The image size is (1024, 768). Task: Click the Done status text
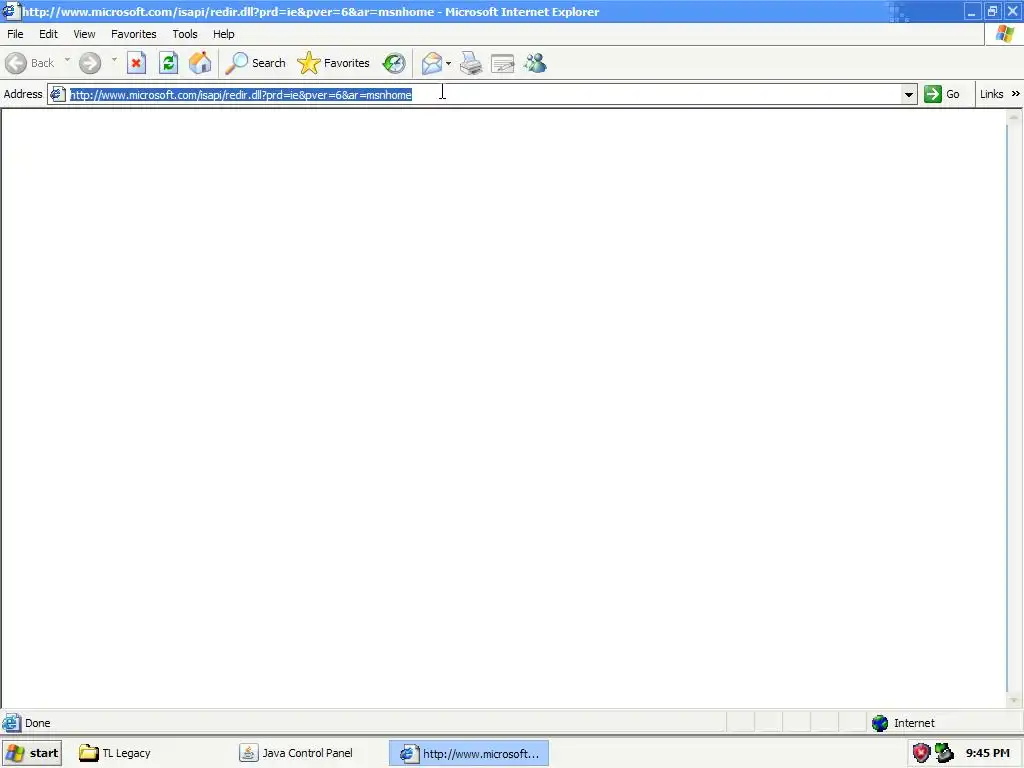37,723
